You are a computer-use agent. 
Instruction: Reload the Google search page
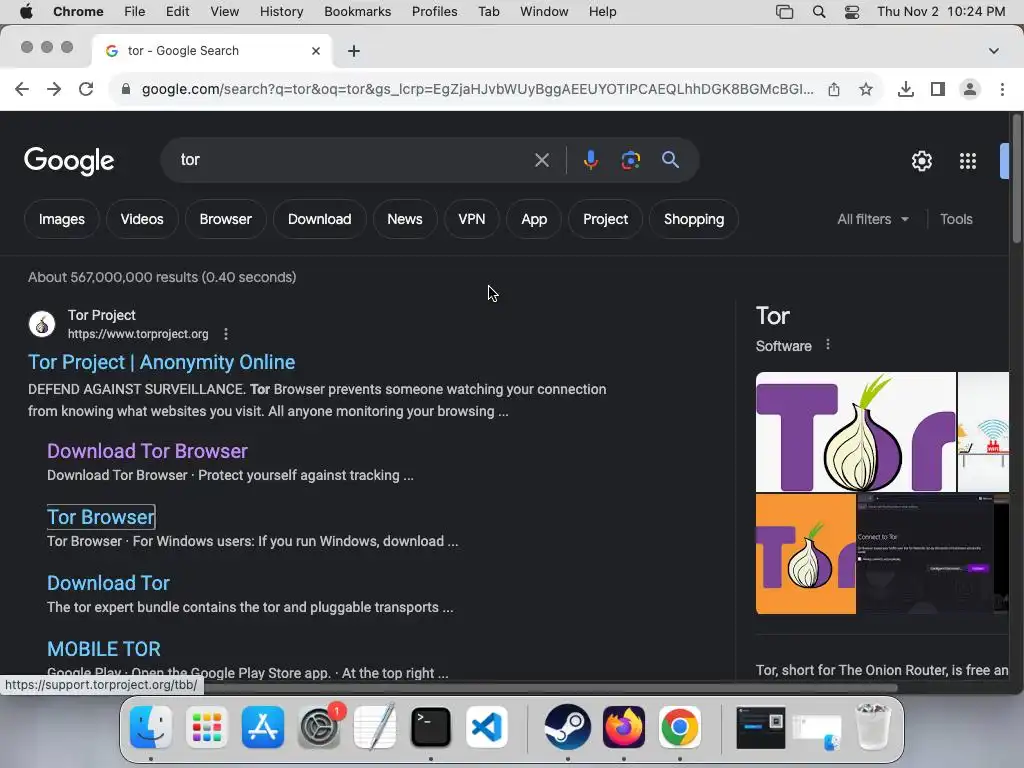coord(86,89)
